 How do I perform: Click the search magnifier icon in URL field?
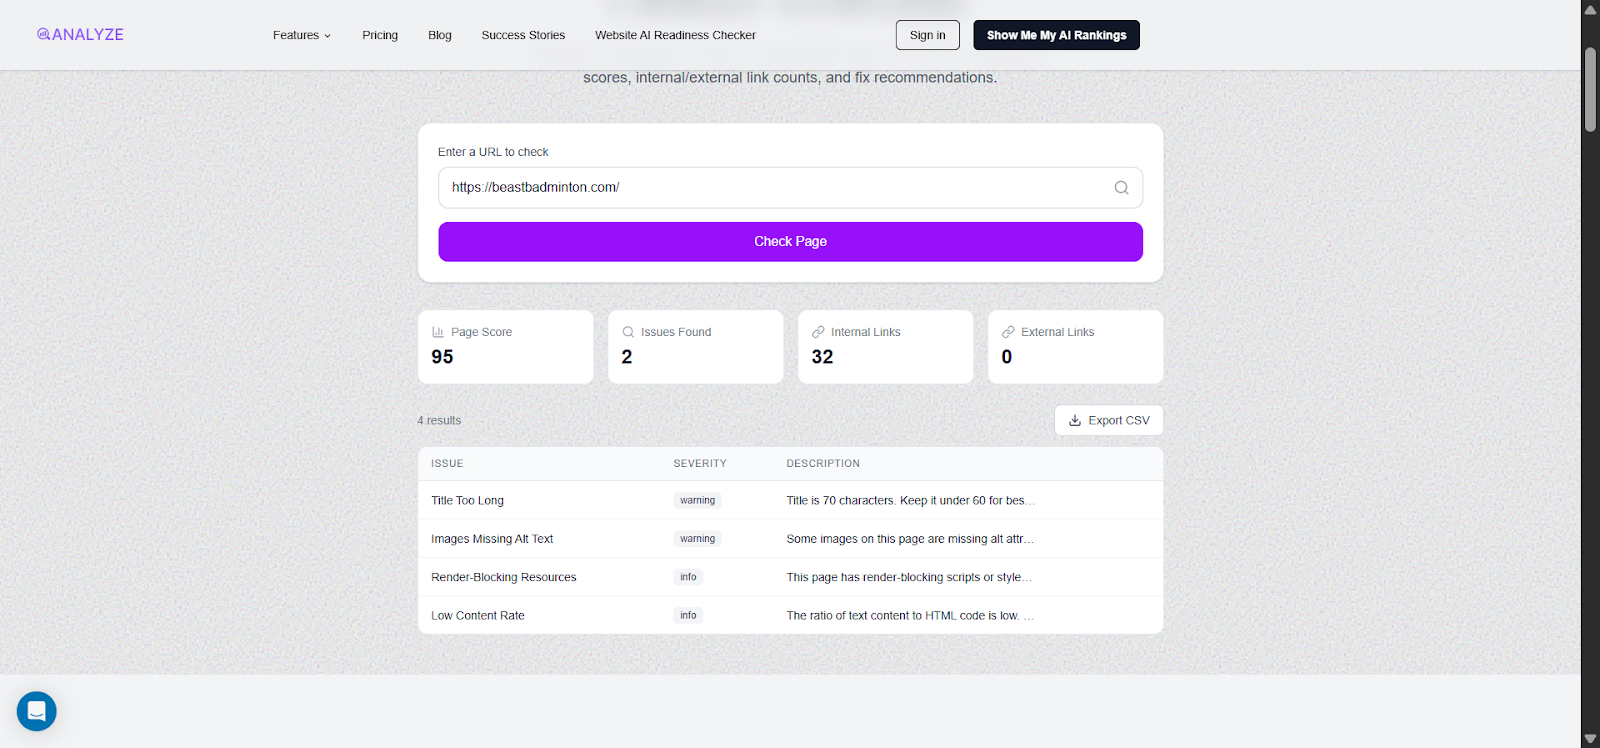click(1121, 188)
